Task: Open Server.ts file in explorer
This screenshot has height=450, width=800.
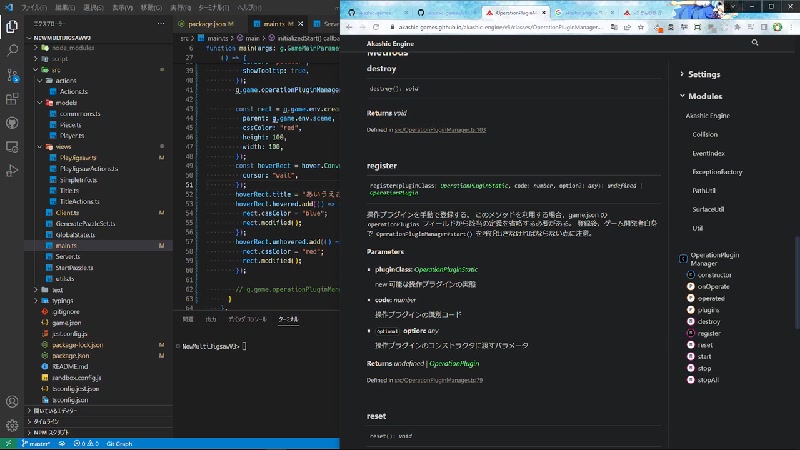Action: [x=68, y=257]
